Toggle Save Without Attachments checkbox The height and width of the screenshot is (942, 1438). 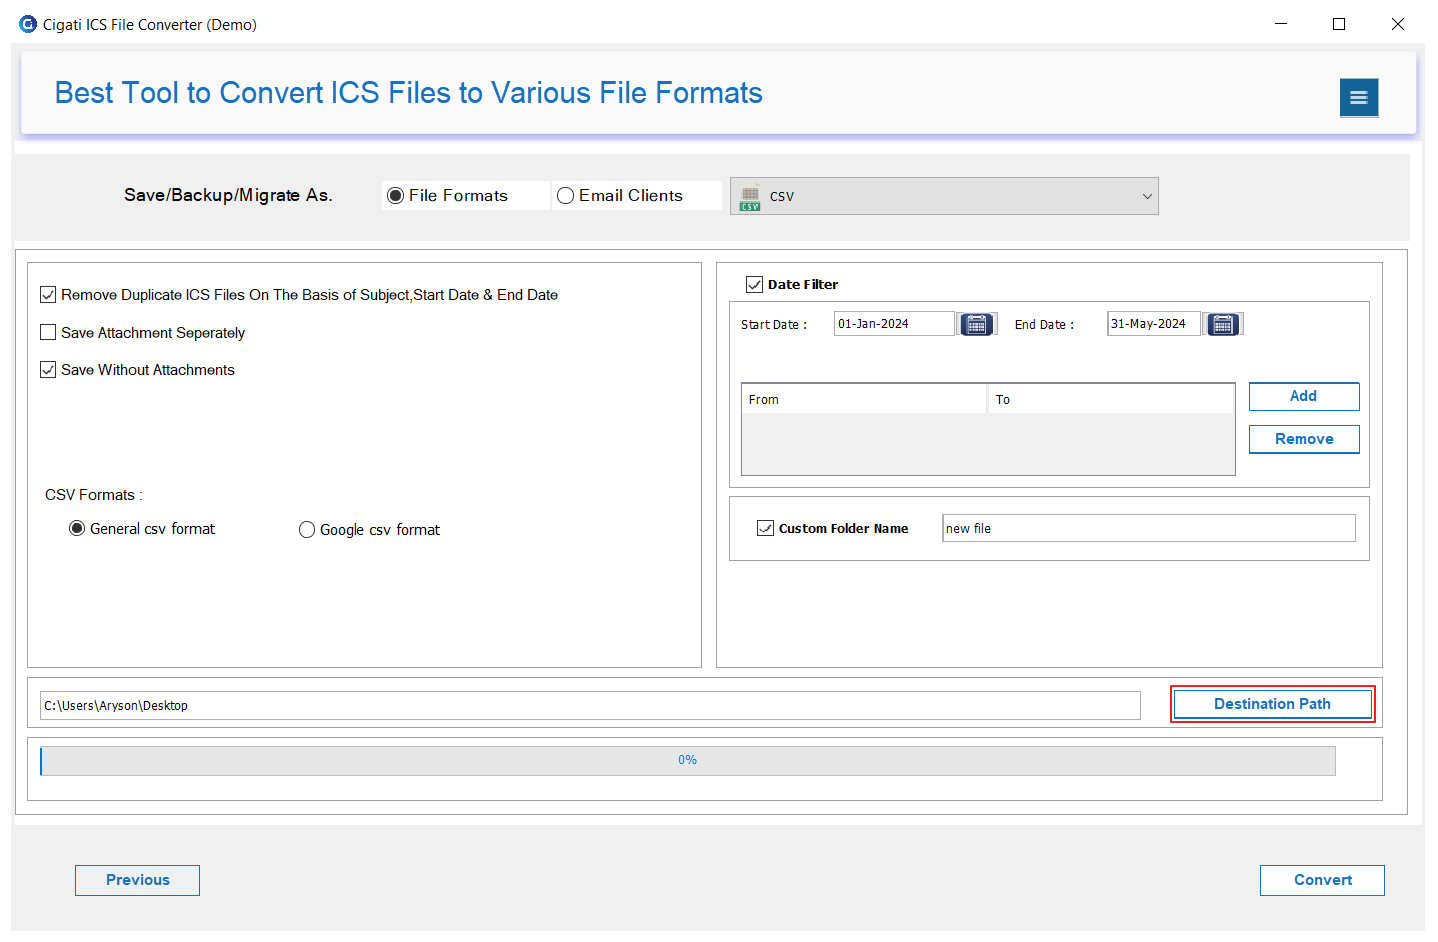[x=48, y=370]
